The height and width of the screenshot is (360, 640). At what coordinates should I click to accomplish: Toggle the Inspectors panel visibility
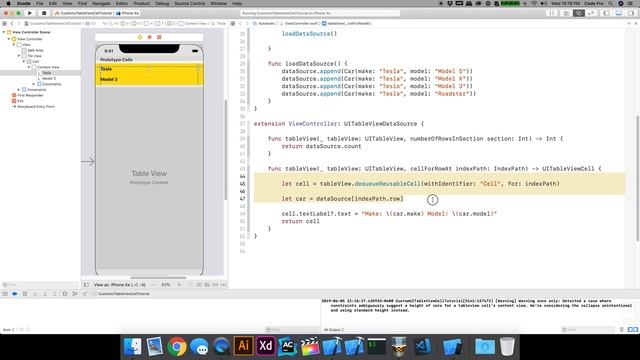click(631, 13)
